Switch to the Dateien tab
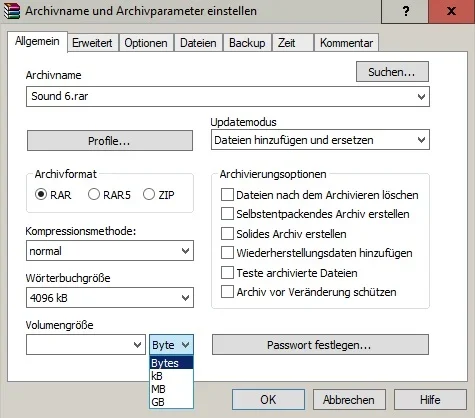The width and height of the screenshot is (475, 418). click(x=198, y=43)
